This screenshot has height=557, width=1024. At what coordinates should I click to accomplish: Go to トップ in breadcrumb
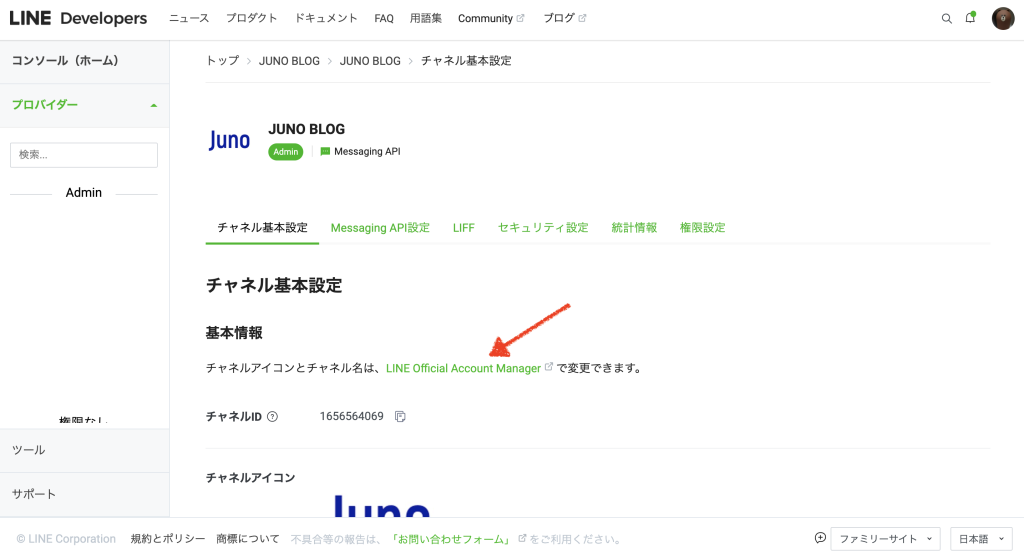[x=223, y=61]
